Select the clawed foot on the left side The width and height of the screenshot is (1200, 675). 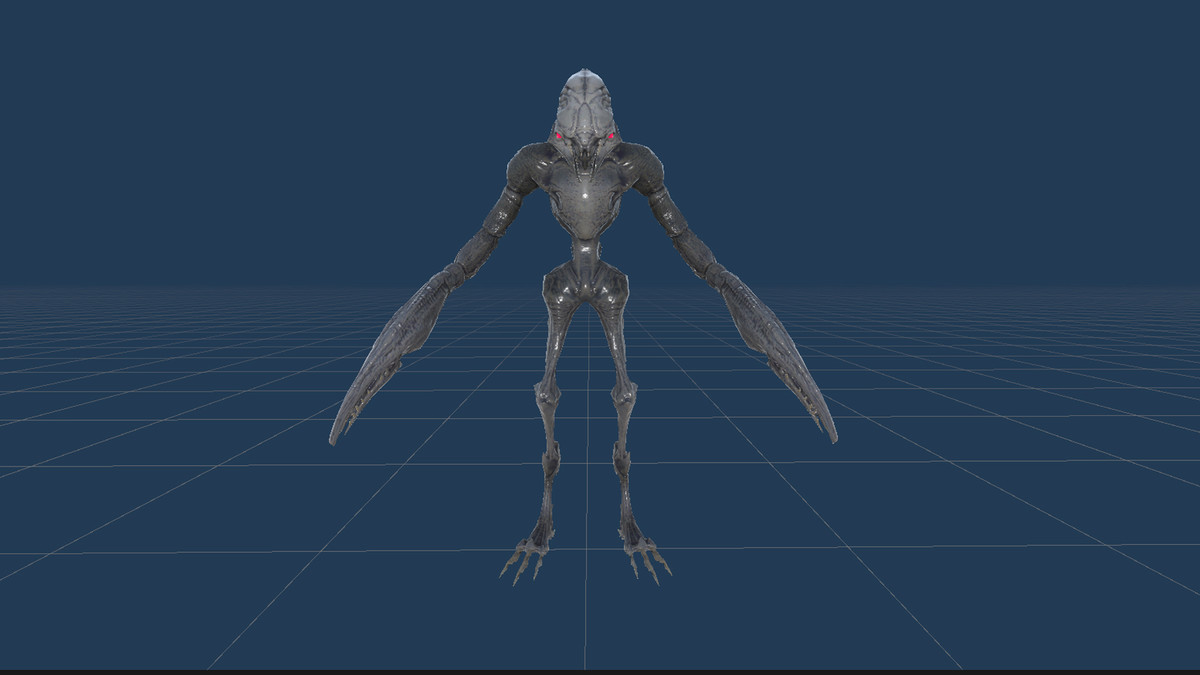pos(526,557)
